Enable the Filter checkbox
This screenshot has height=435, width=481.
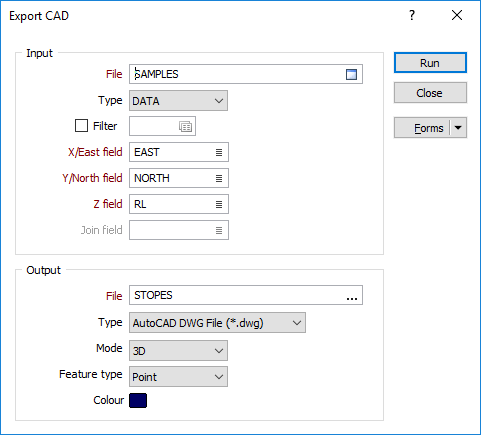tap(81, 126)
